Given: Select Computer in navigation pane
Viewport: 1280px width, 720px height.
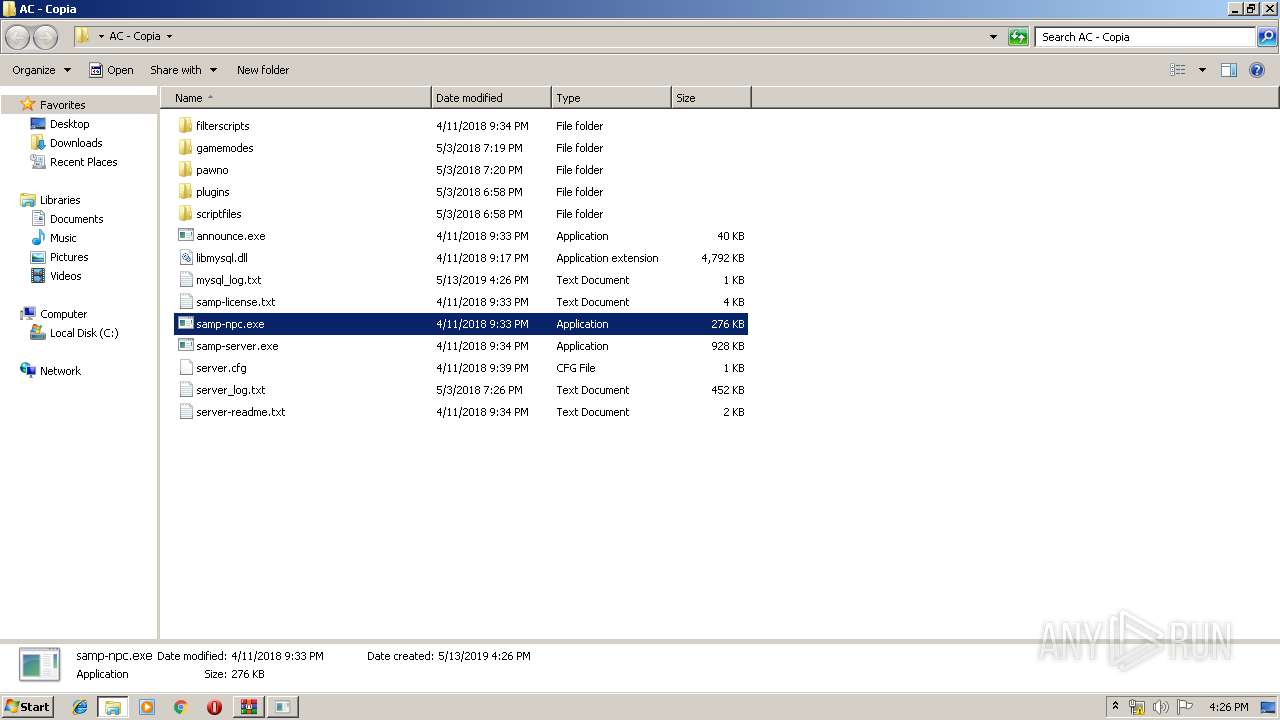Looking at the screenshot, I should (x=63, y=314).
